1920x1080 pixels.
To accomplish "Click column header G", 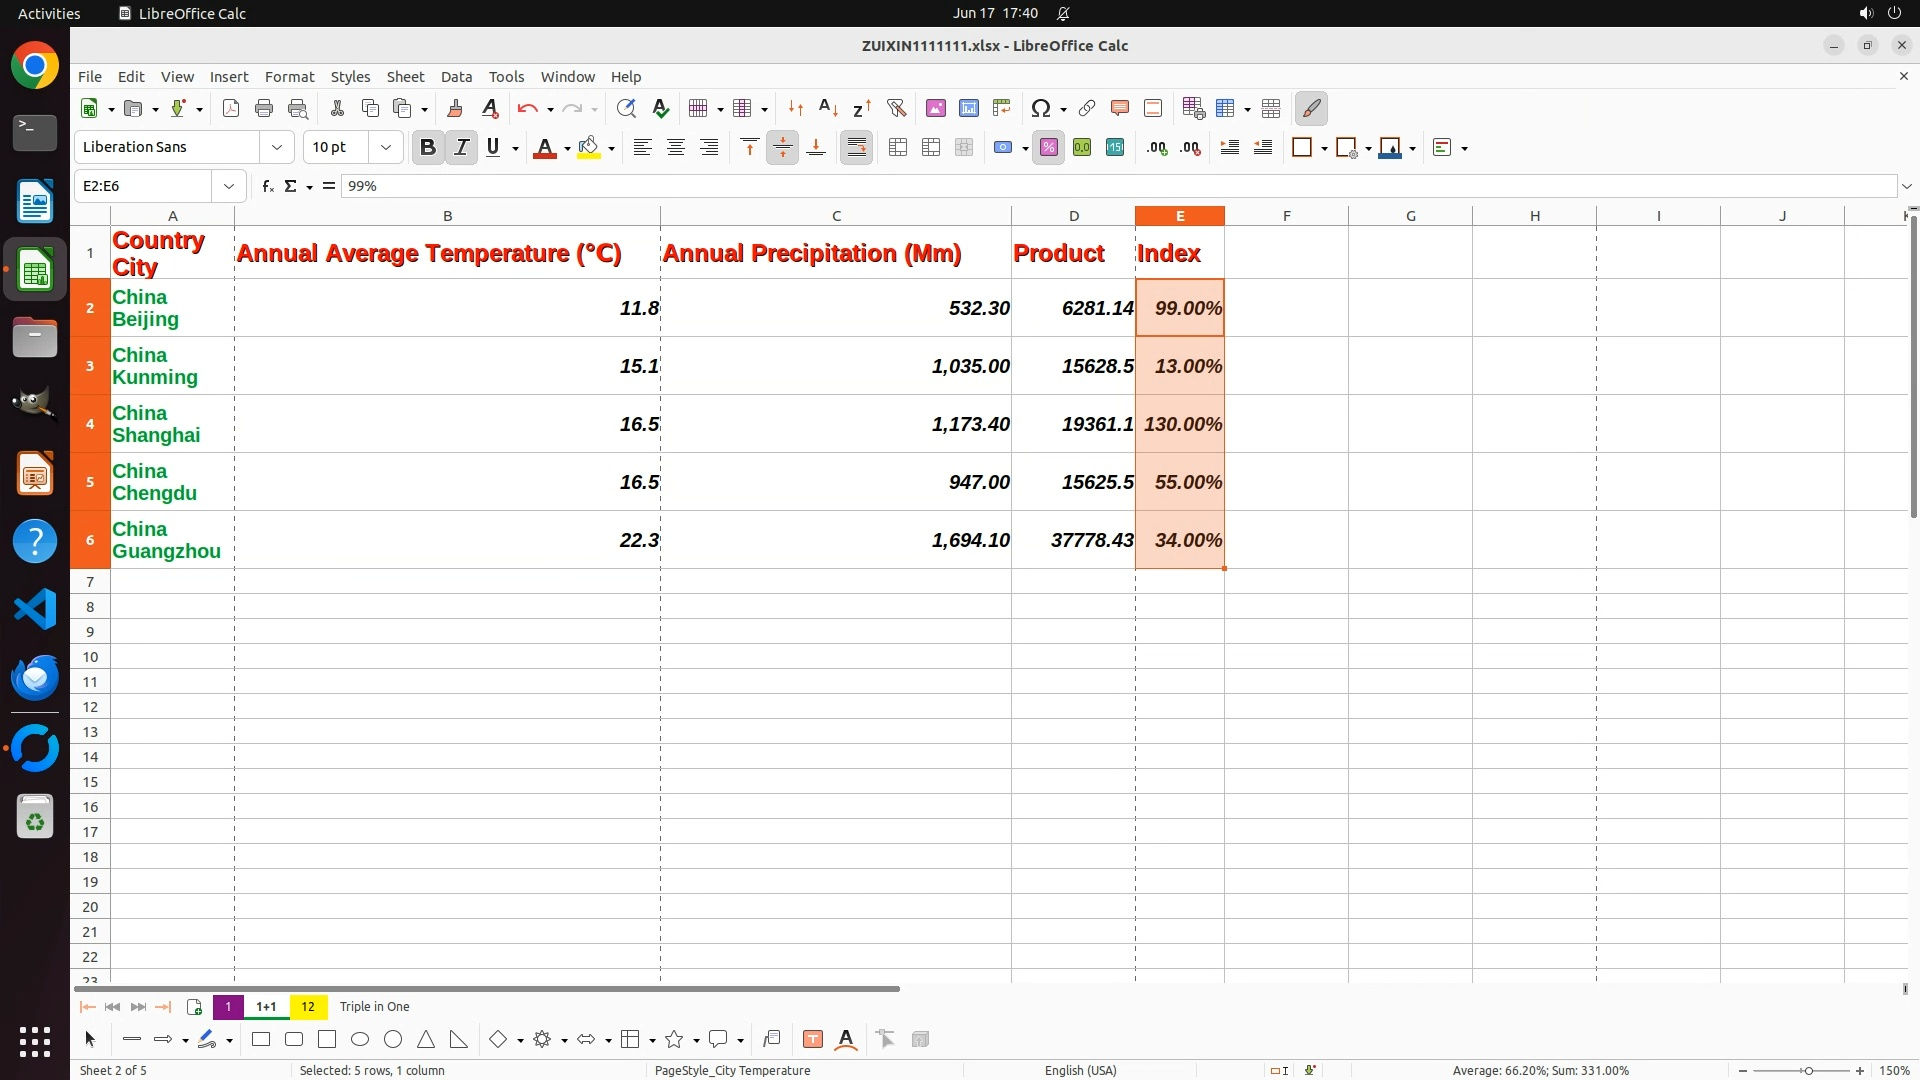I will click(1410, 216).
